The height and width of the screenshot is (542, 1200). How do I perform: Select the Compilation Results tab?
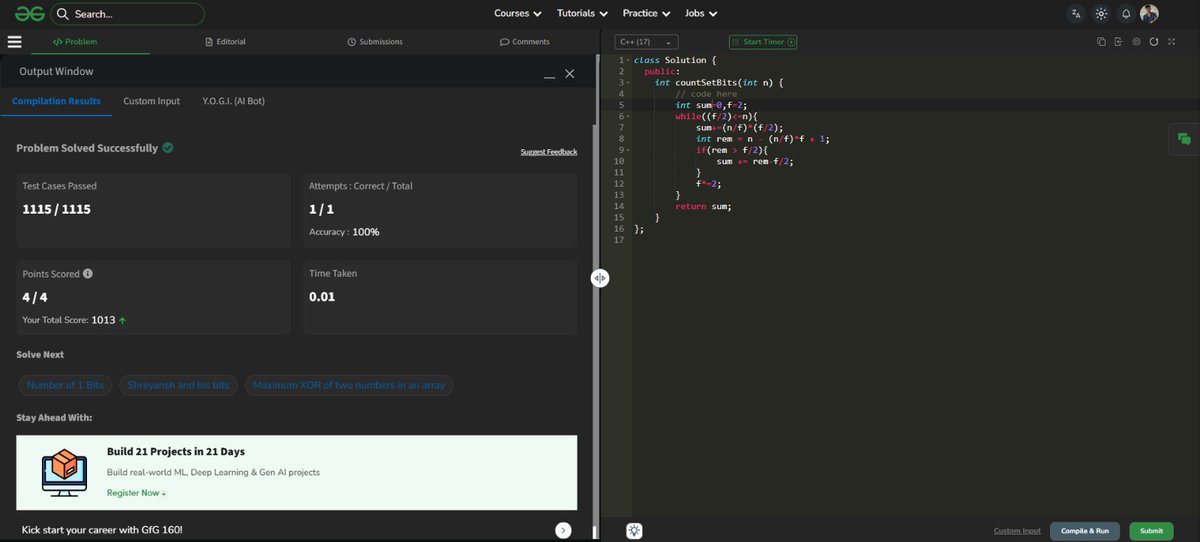(56, 101)
